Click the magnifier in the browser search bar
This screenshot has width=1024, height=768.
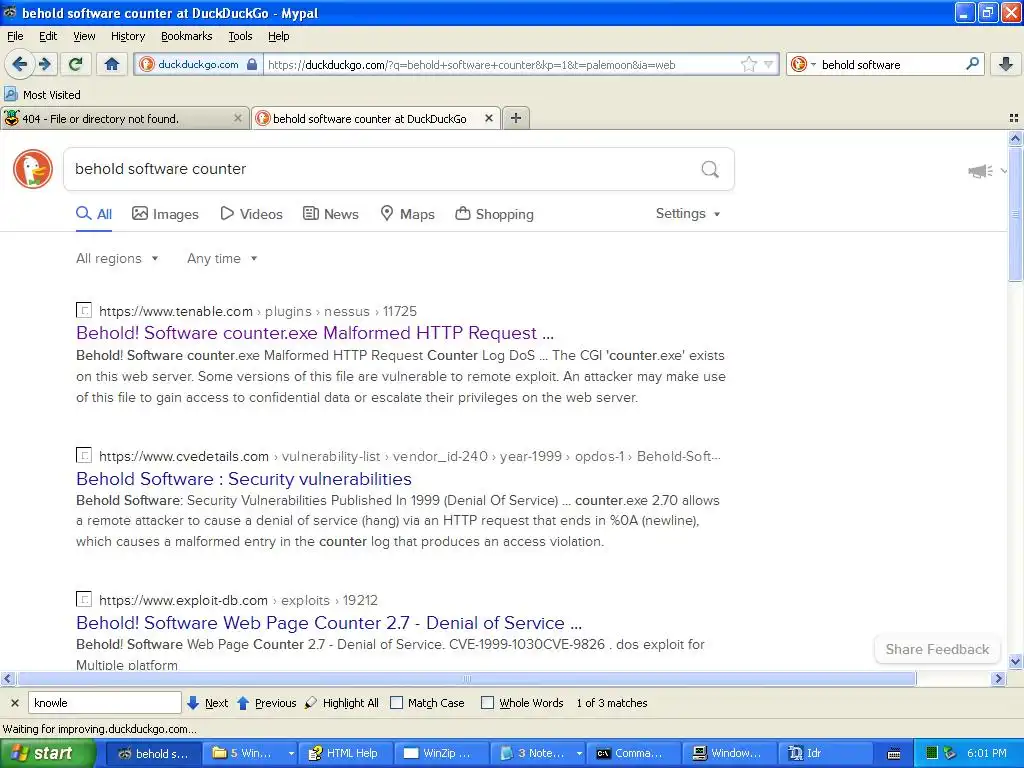(972, 64)
